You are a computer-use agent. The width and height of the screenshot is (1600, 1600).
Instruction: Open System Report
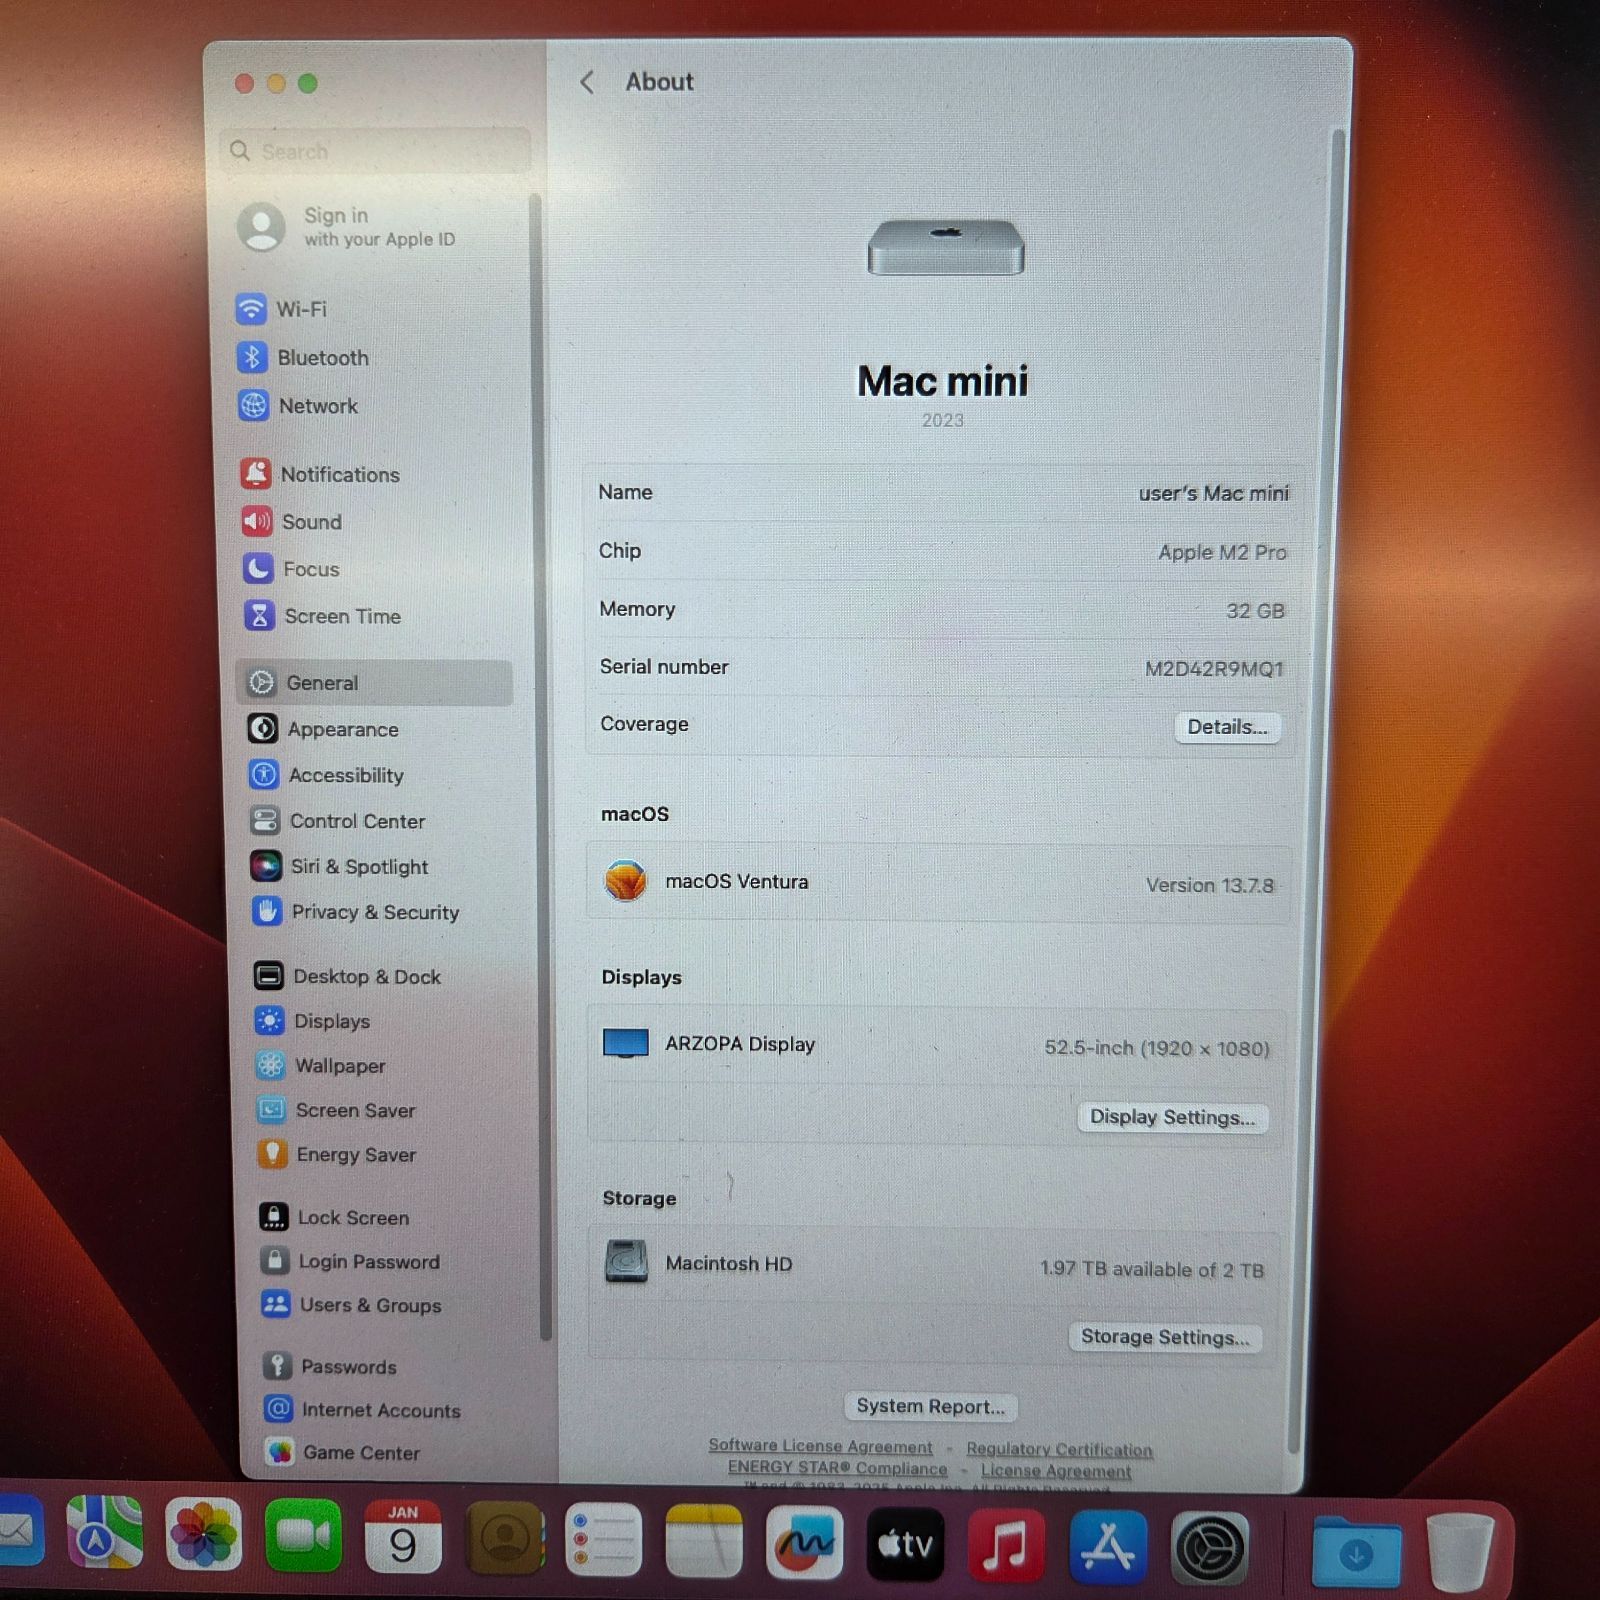click(930, 1406)
